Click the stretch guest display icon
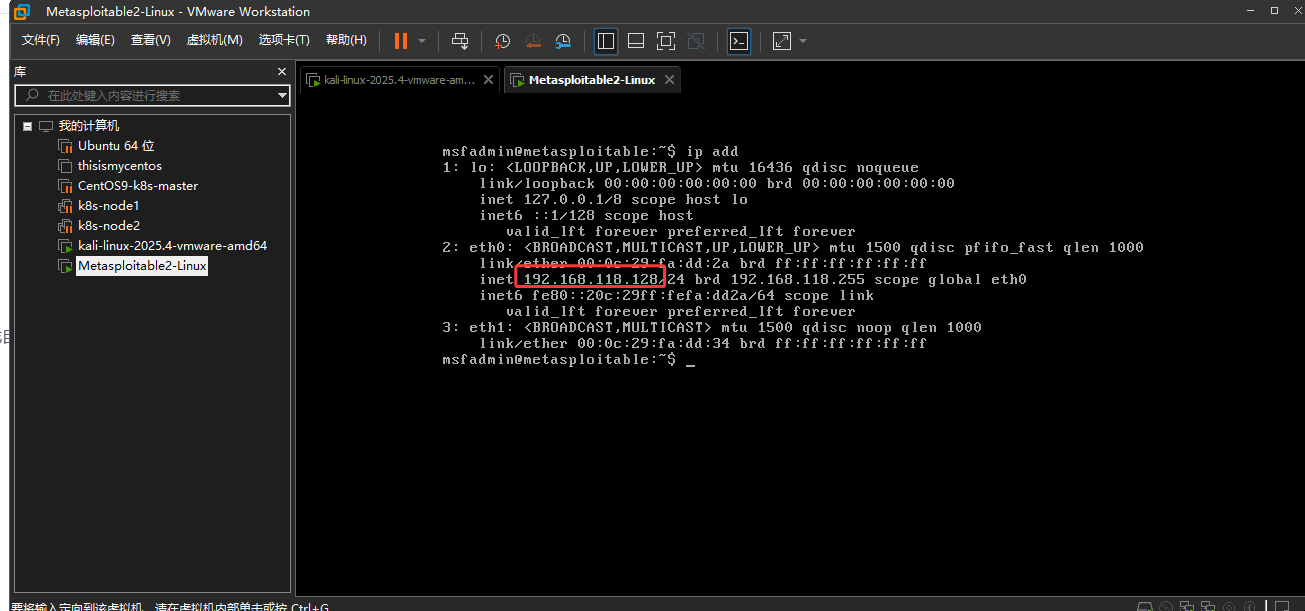The width and height of the screenshot is (1305, 611). 782,41
